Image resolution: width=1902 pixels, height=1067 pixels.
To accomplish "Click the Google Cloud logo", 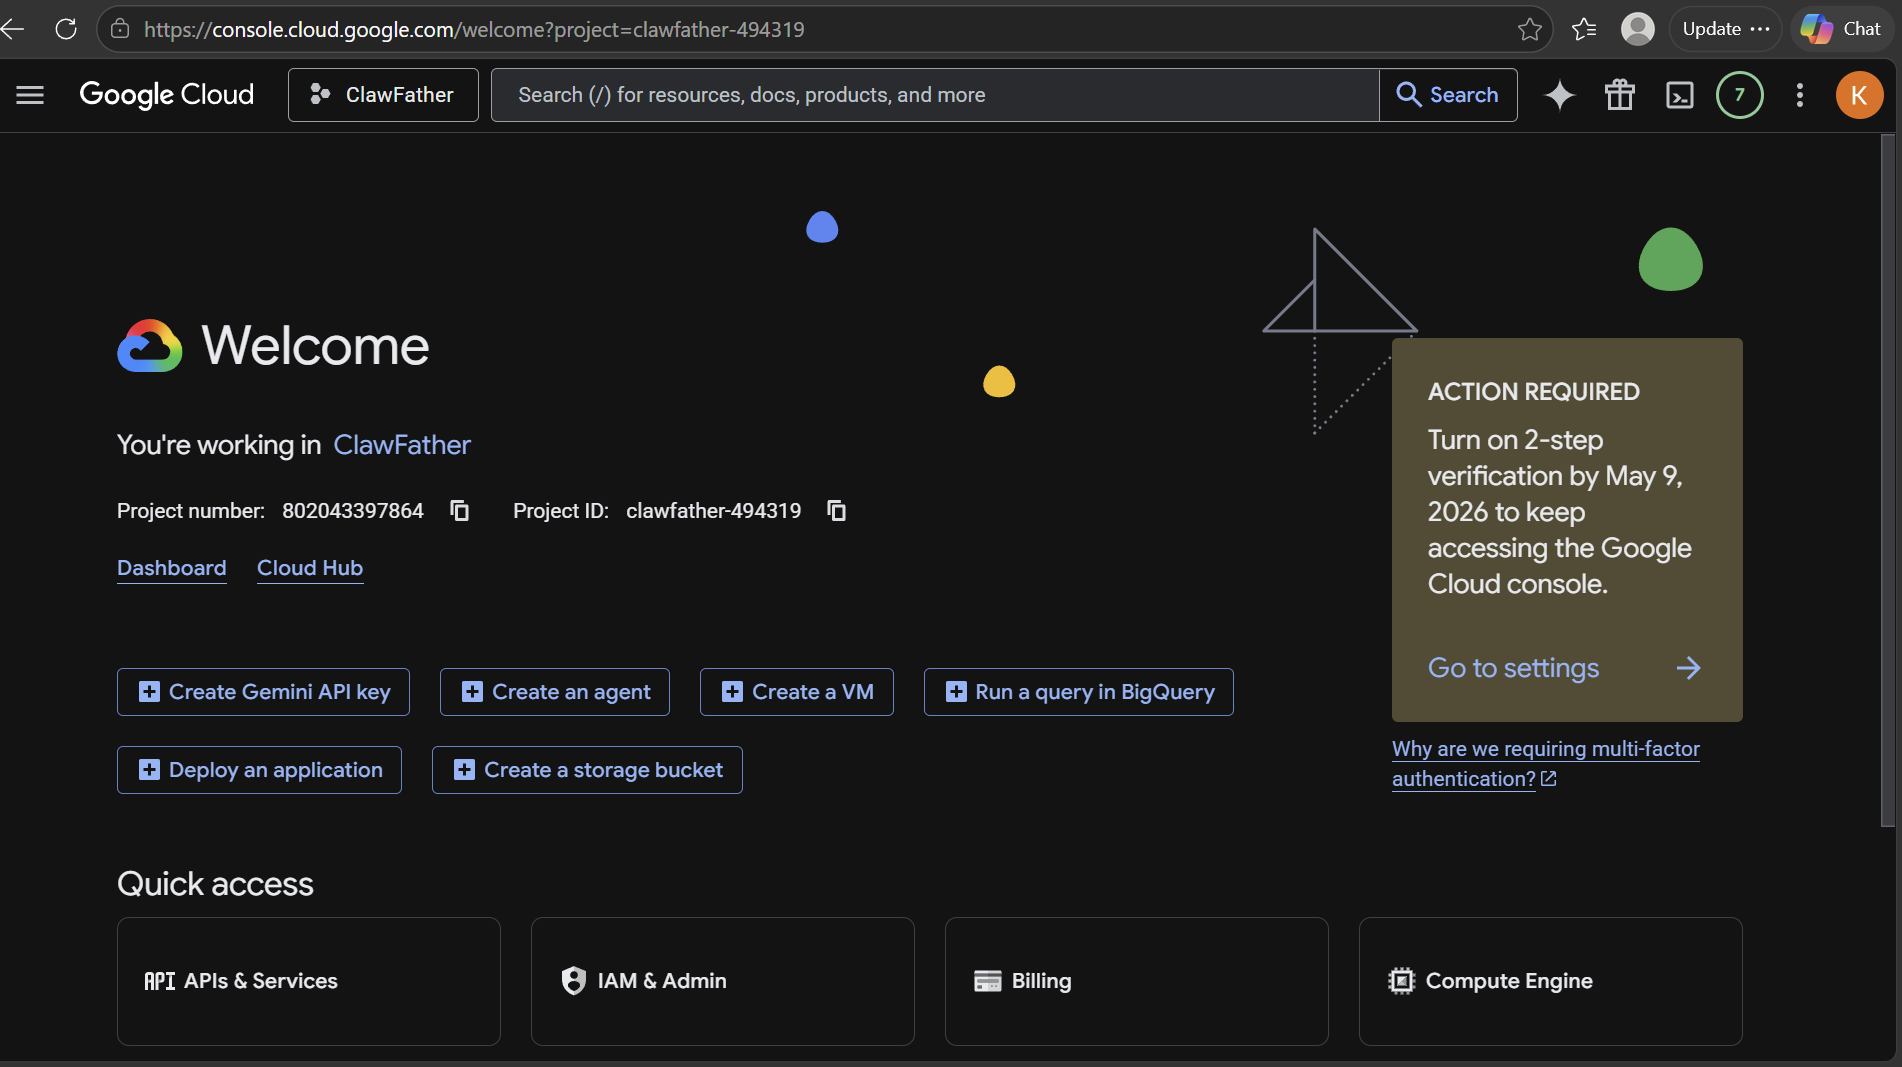I will (x=167, y=95).
